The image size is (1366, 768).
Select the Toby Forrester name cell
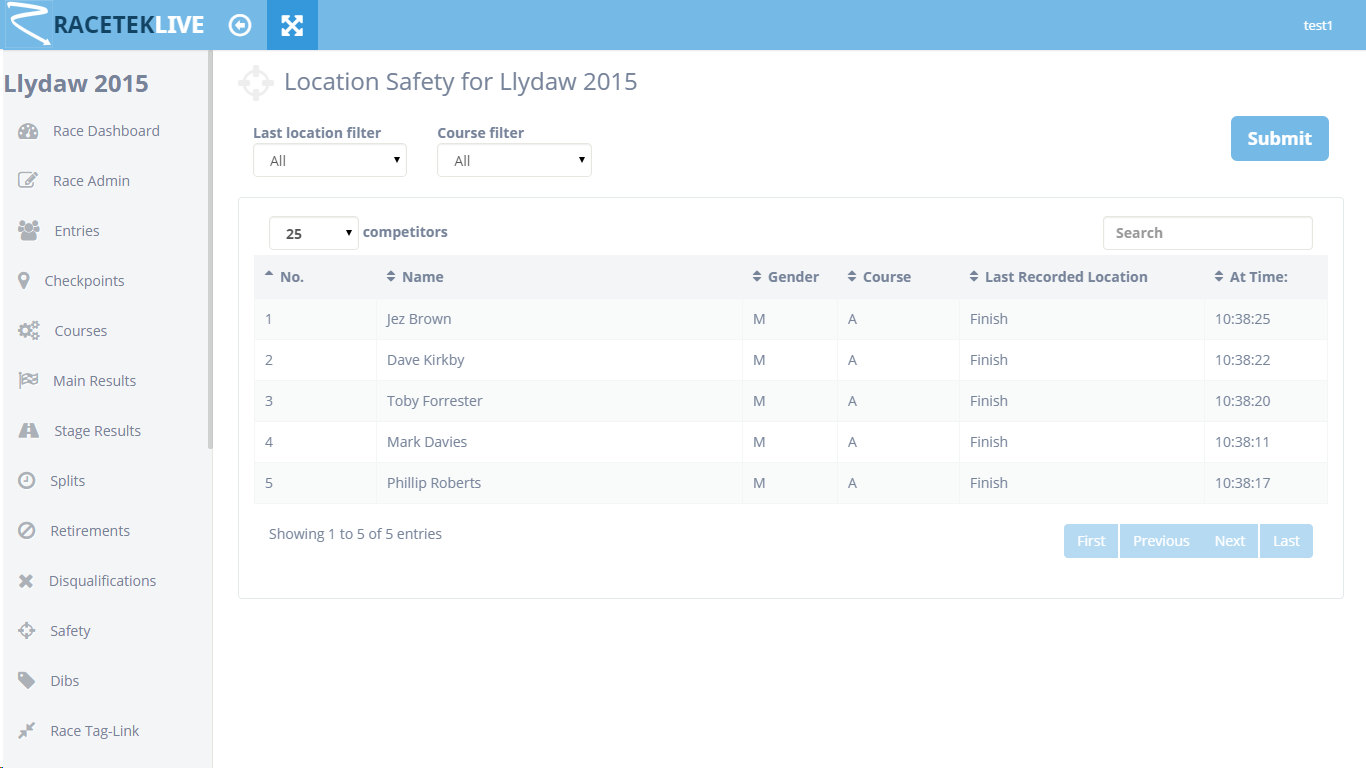tap(559, 401)
